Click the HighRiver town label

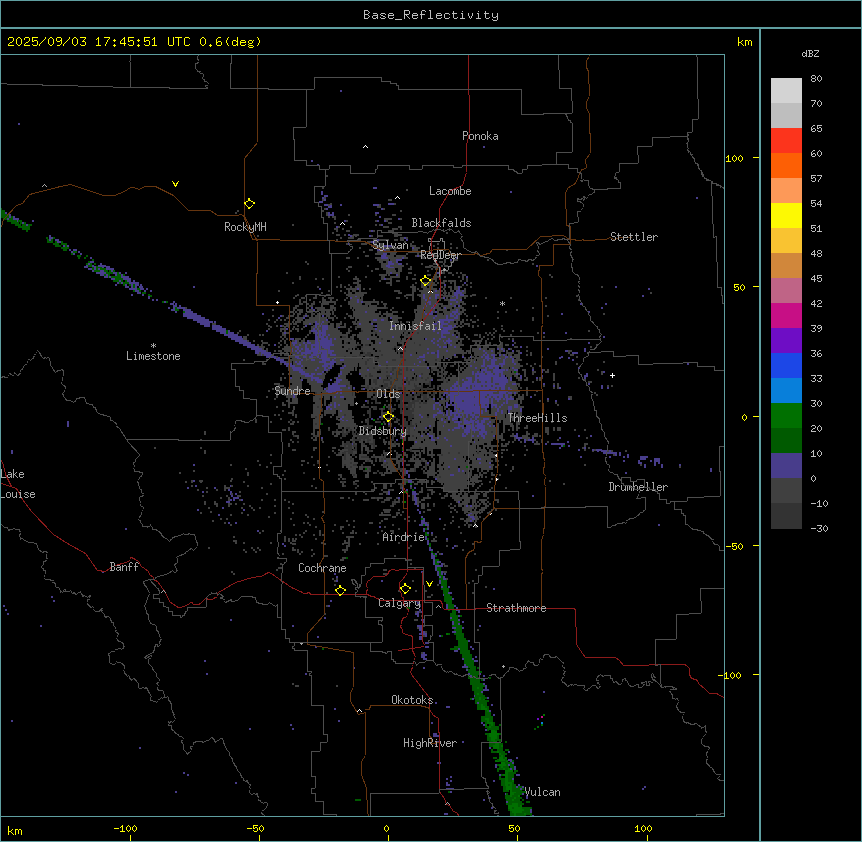[430, 743]
